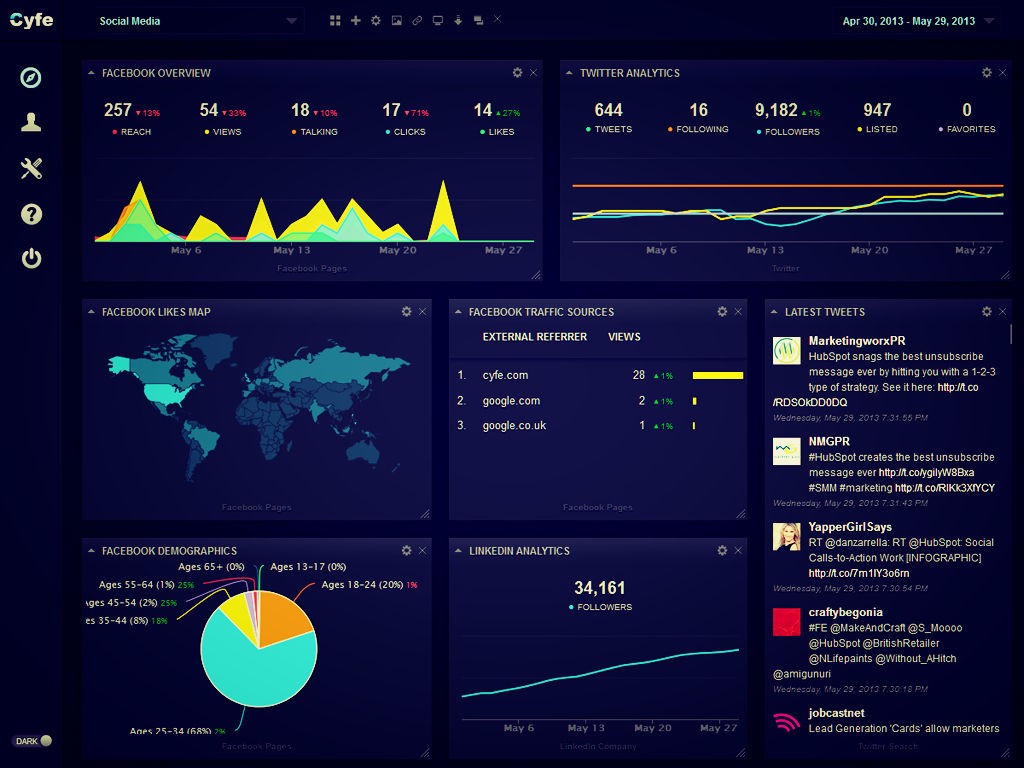1024x768 pixels.
Task: Toggle the FOLLOWING series in Twitter Analytics
Action: tap(697, 129)
